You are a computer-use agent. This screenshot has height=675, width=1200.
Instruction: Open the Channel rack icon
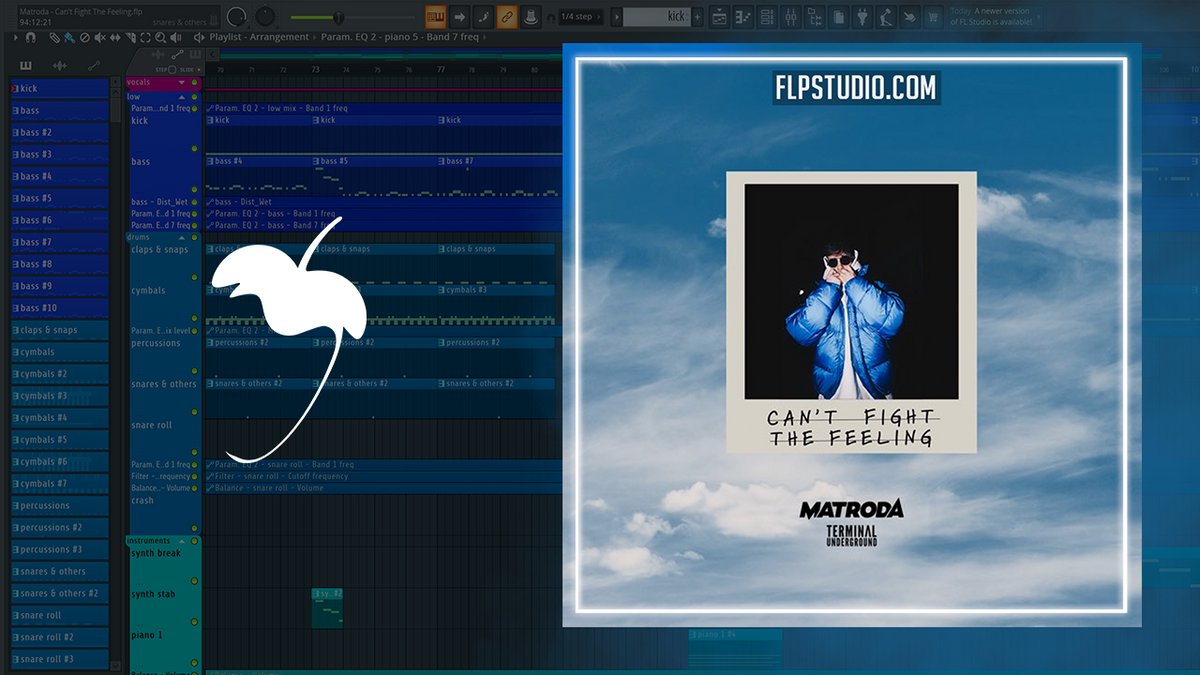766,17
